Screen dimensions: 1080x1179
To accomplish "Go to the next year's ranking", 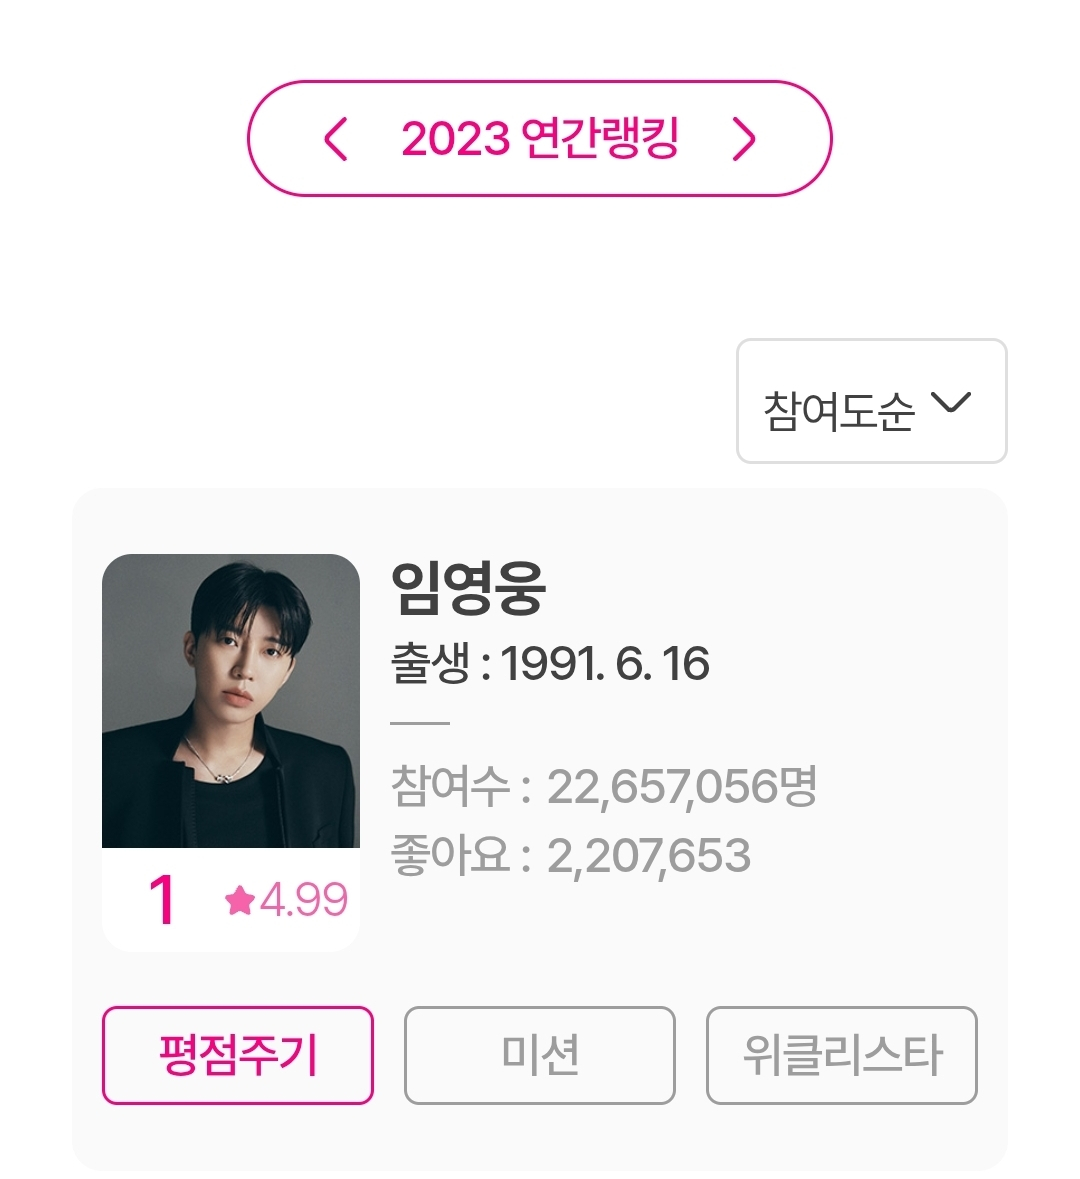I will 744,139.
